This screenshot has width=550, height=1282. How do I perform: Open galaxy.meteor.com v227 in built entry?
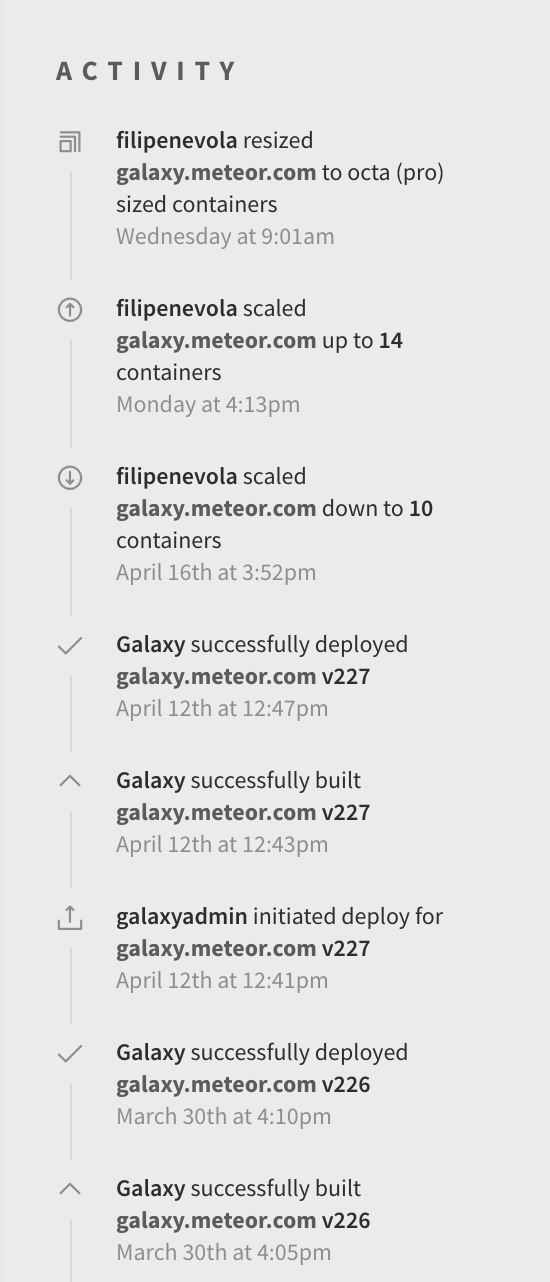click(x=243, y=813)
